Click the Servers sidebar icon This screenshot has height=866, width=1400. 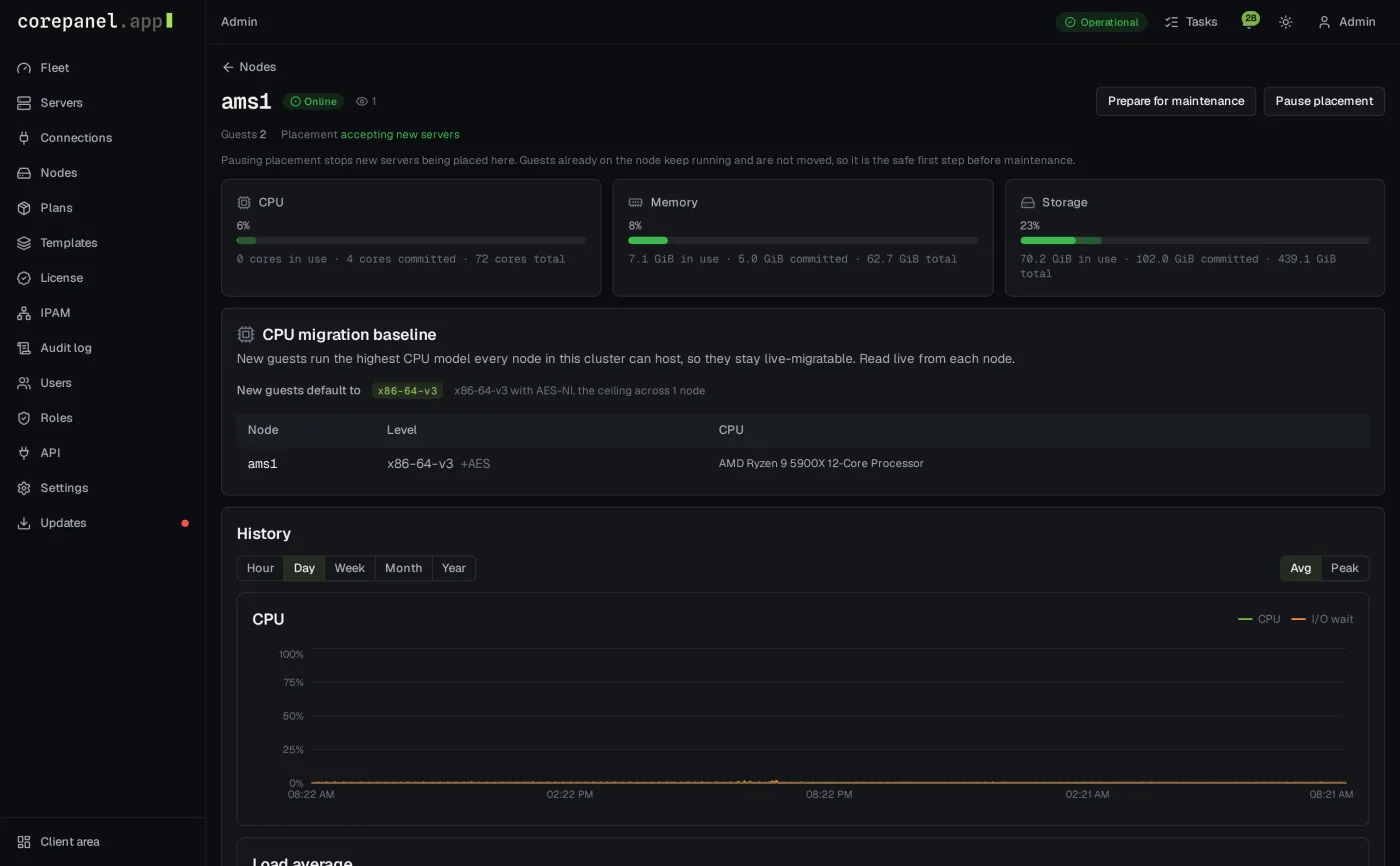(24, 103)
